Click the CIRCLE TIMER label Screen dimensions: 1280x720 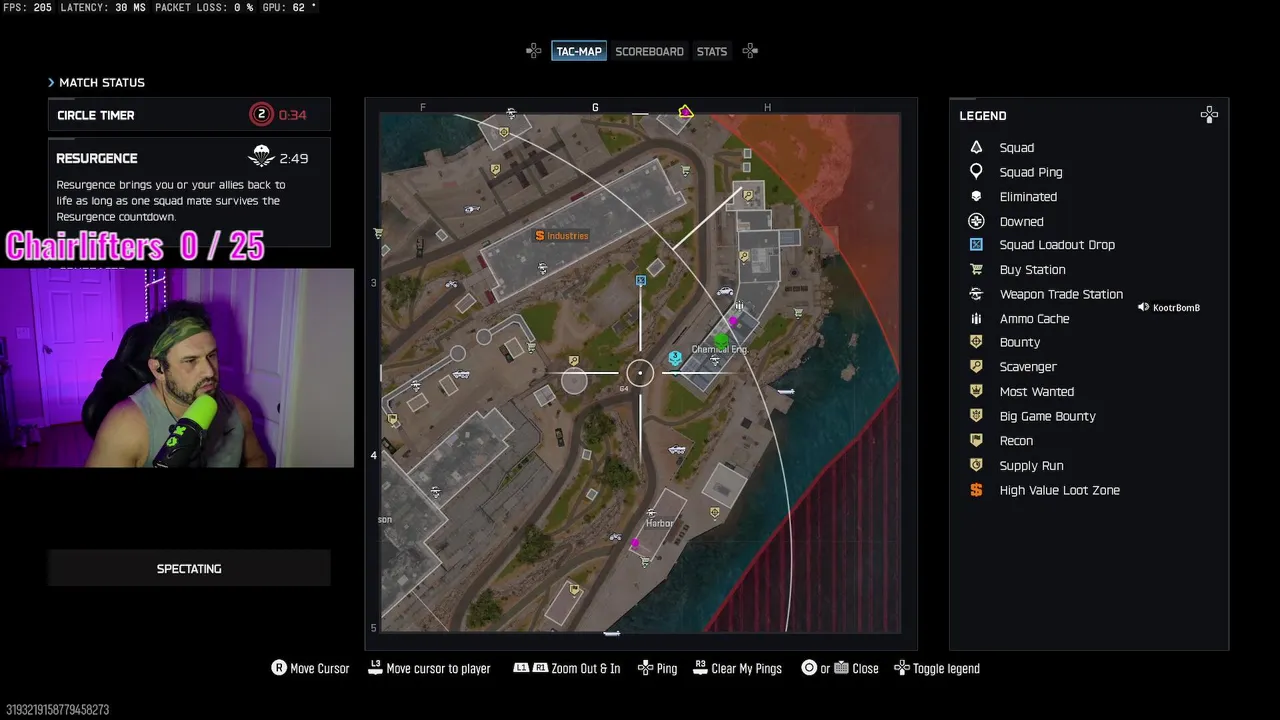coord(96,115)
